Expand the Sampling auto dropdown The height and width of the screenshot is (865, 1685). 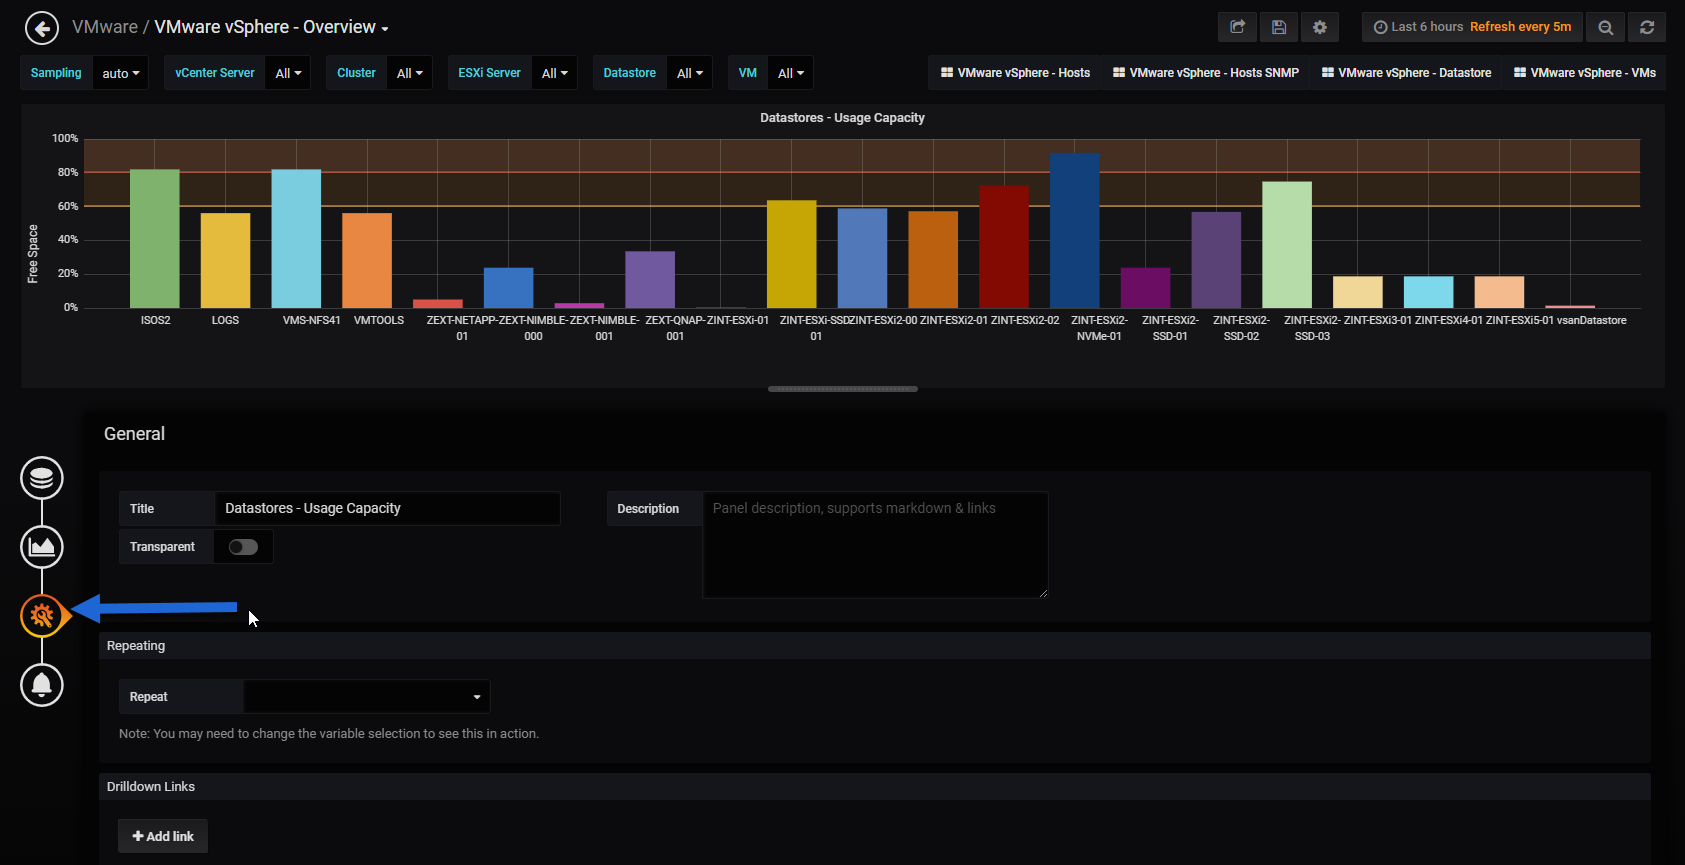(x=120, y=73)
